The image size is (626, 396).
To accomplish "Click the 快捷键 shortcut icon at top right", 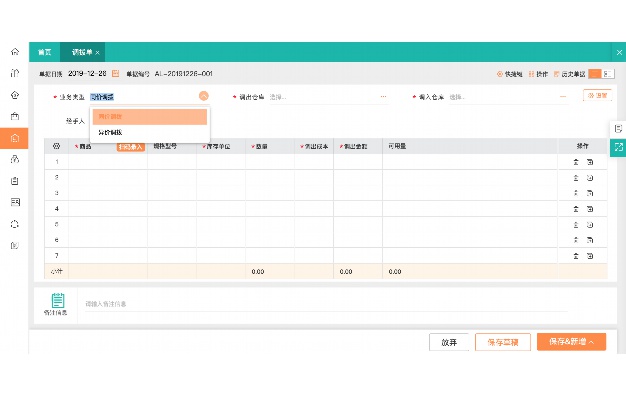I will (x=499, y=74).
